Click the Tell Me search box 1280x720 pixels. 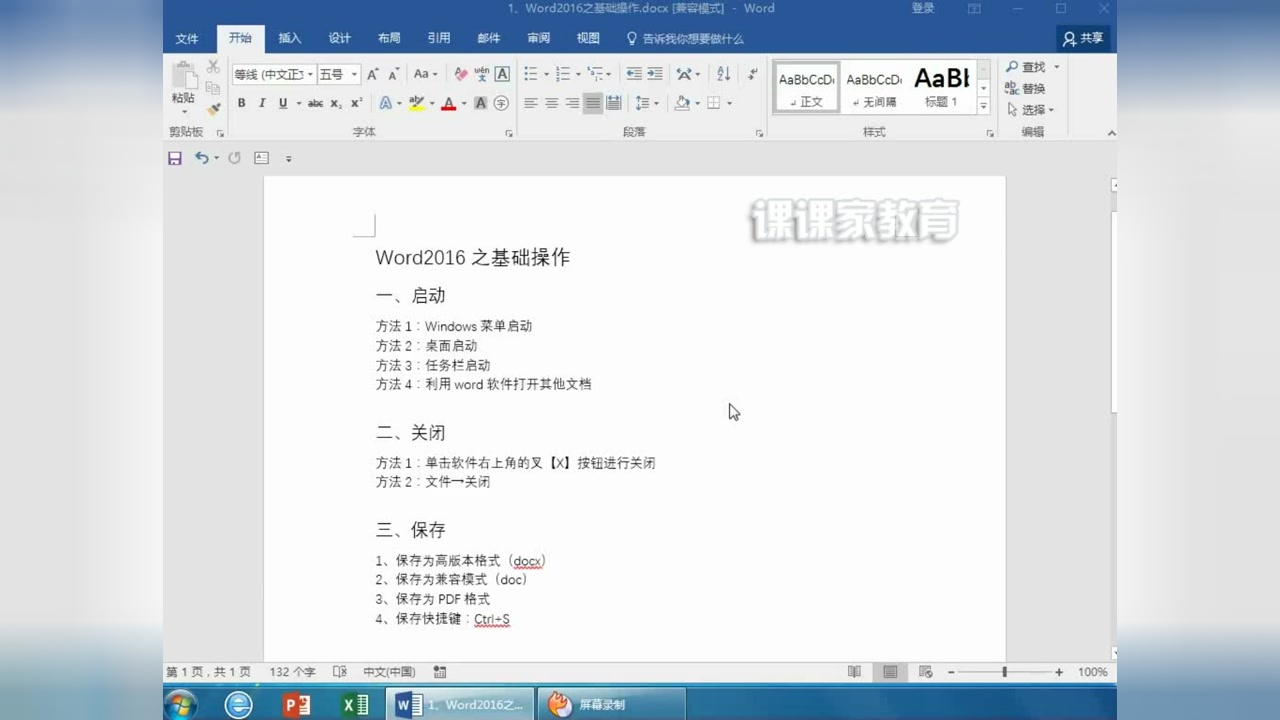tap(685, 38)
